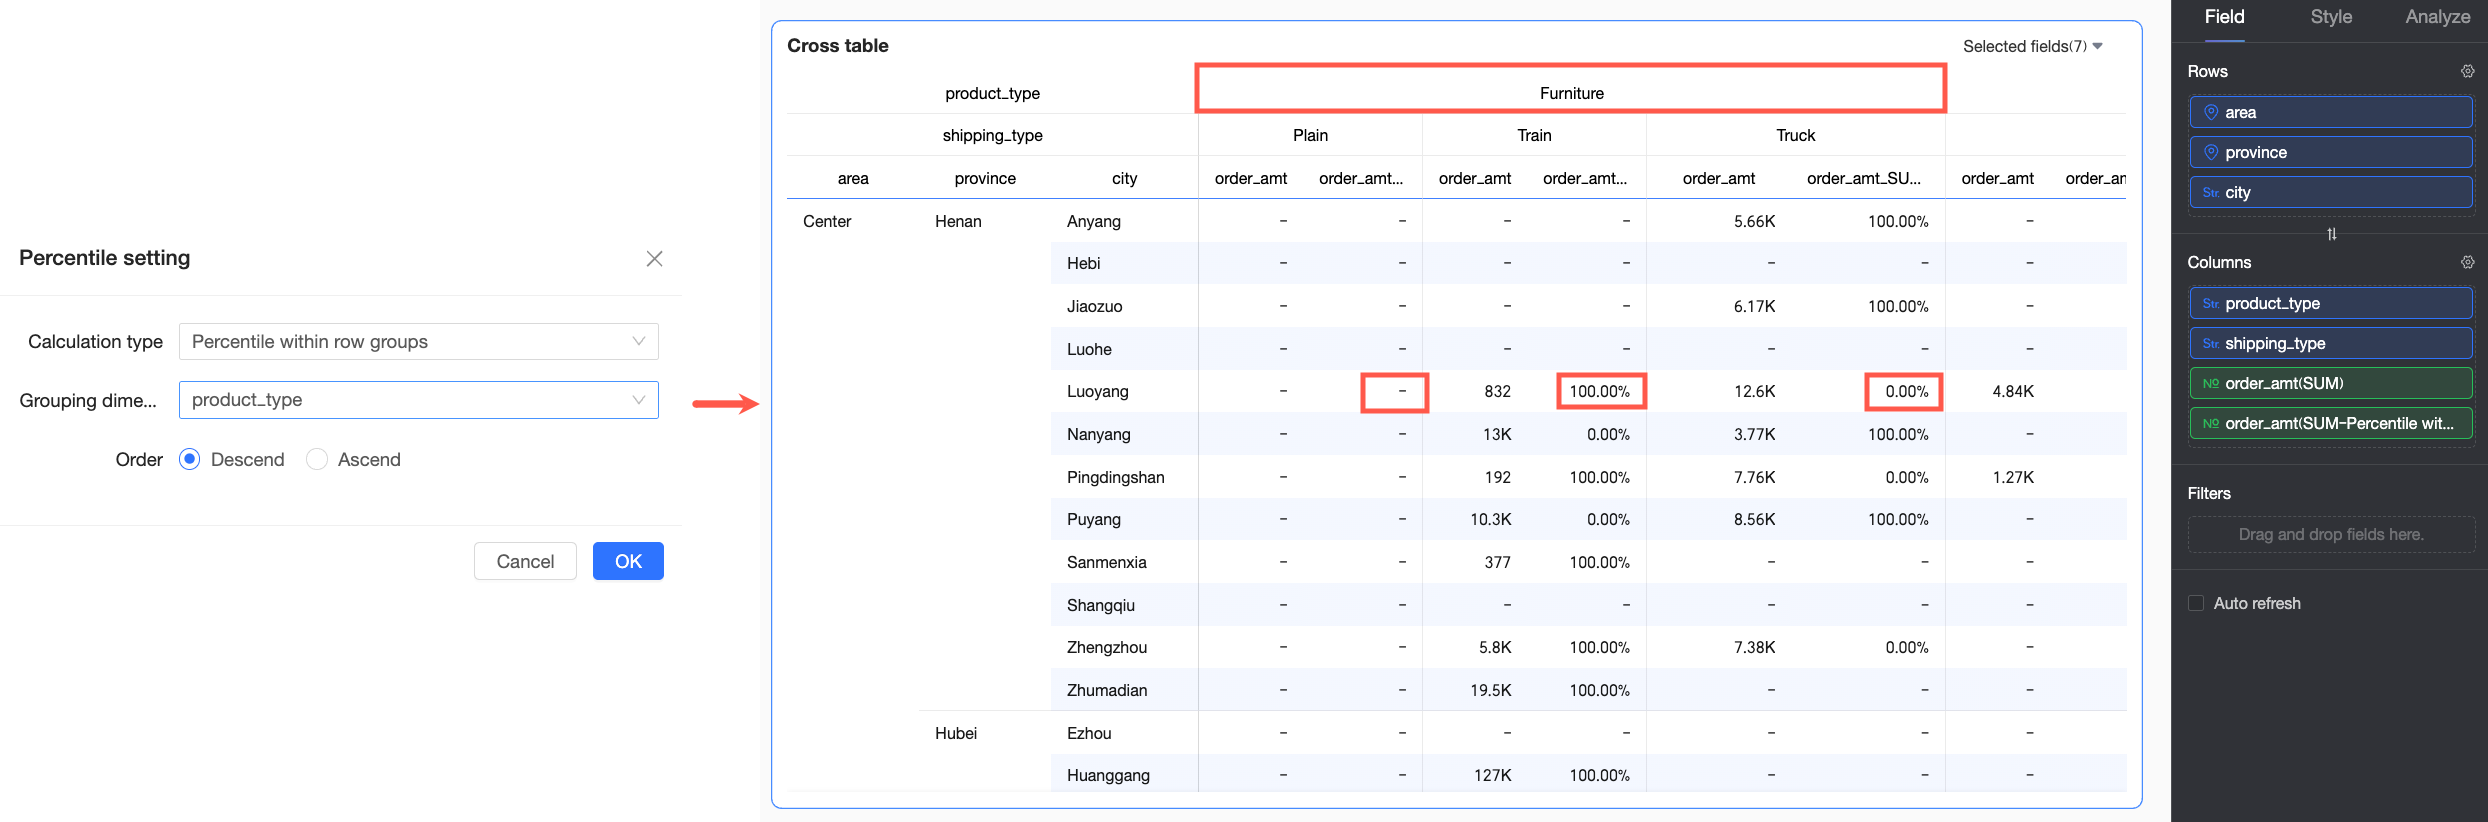Select the Hebi city row label

[x=1083, y=264]
